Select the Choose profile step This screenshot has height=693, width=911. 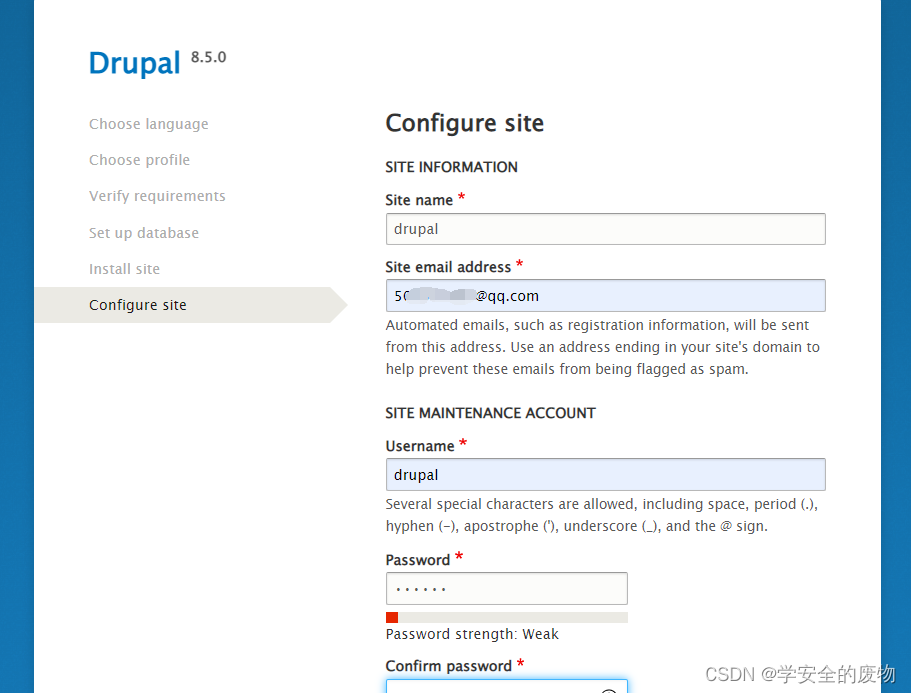click(139, 159)
